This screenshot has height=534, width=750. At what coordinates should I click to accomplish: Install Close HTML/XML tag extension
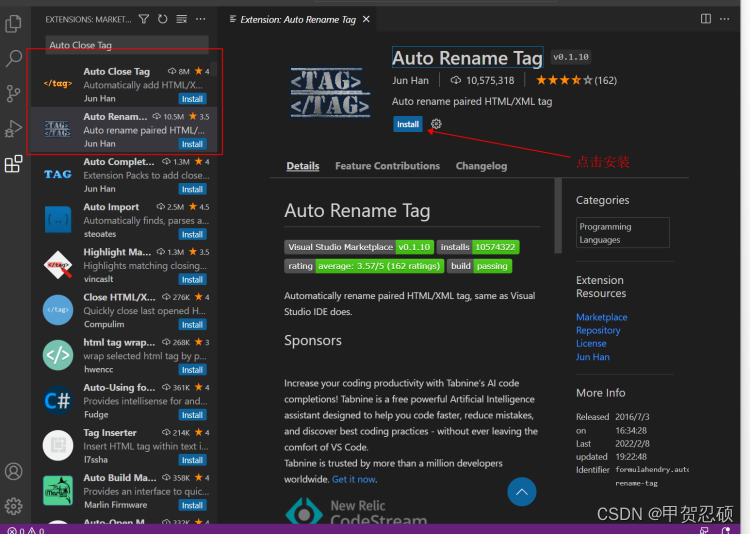tap(192, 325)
